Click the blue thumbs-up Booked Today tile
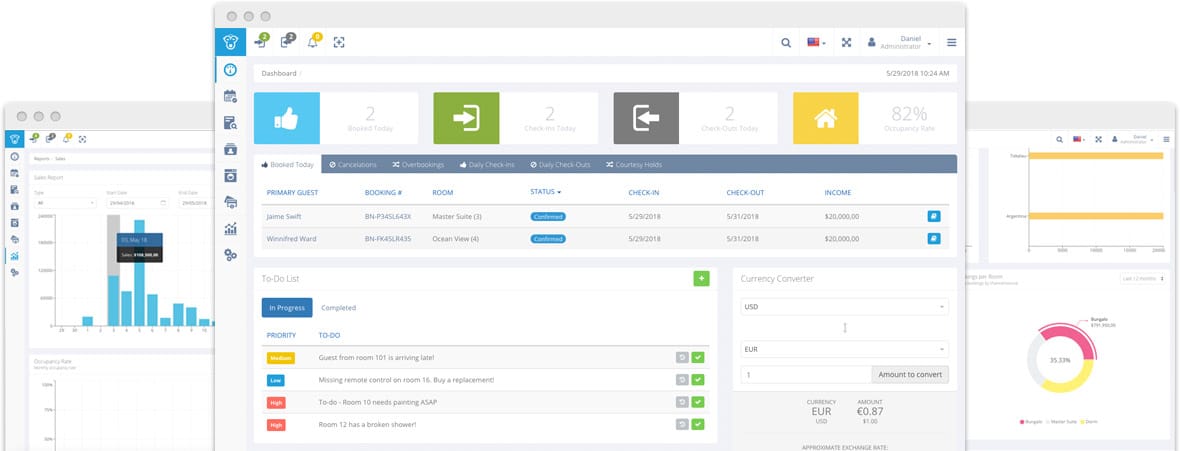Image resolution: width=1180 pixels, height=451 pixels. 287,118
